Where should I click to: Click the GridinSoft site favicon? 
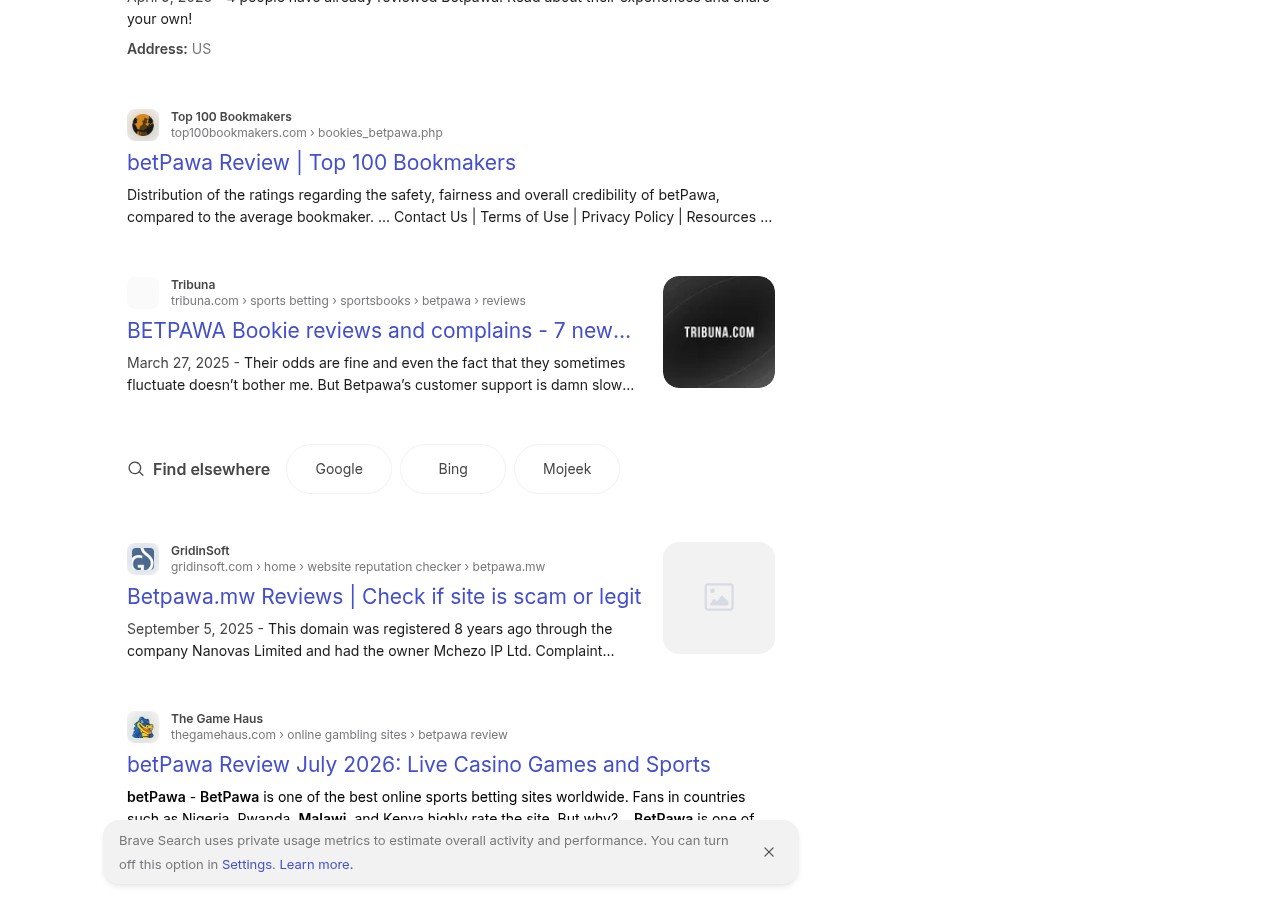(x=143, y=559)
